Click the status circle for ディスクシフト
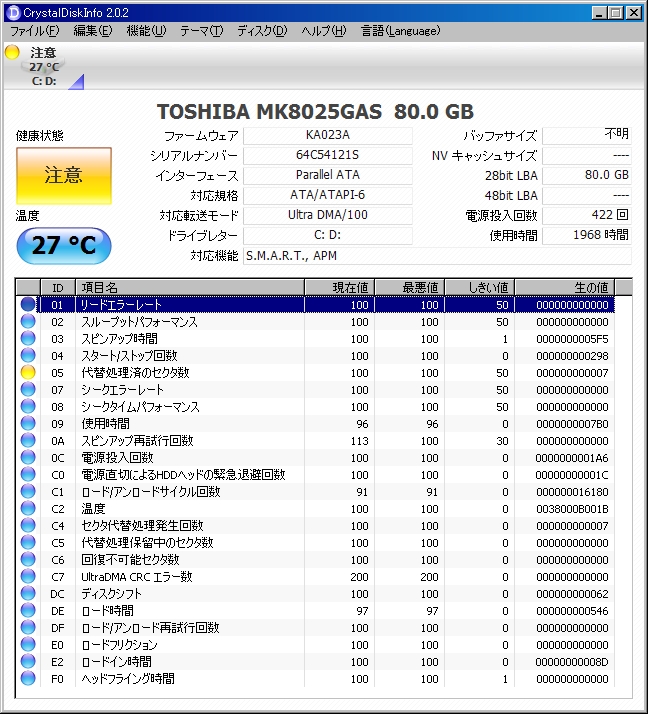Screen dimensions: 648x714 click(x=28, y=593)
